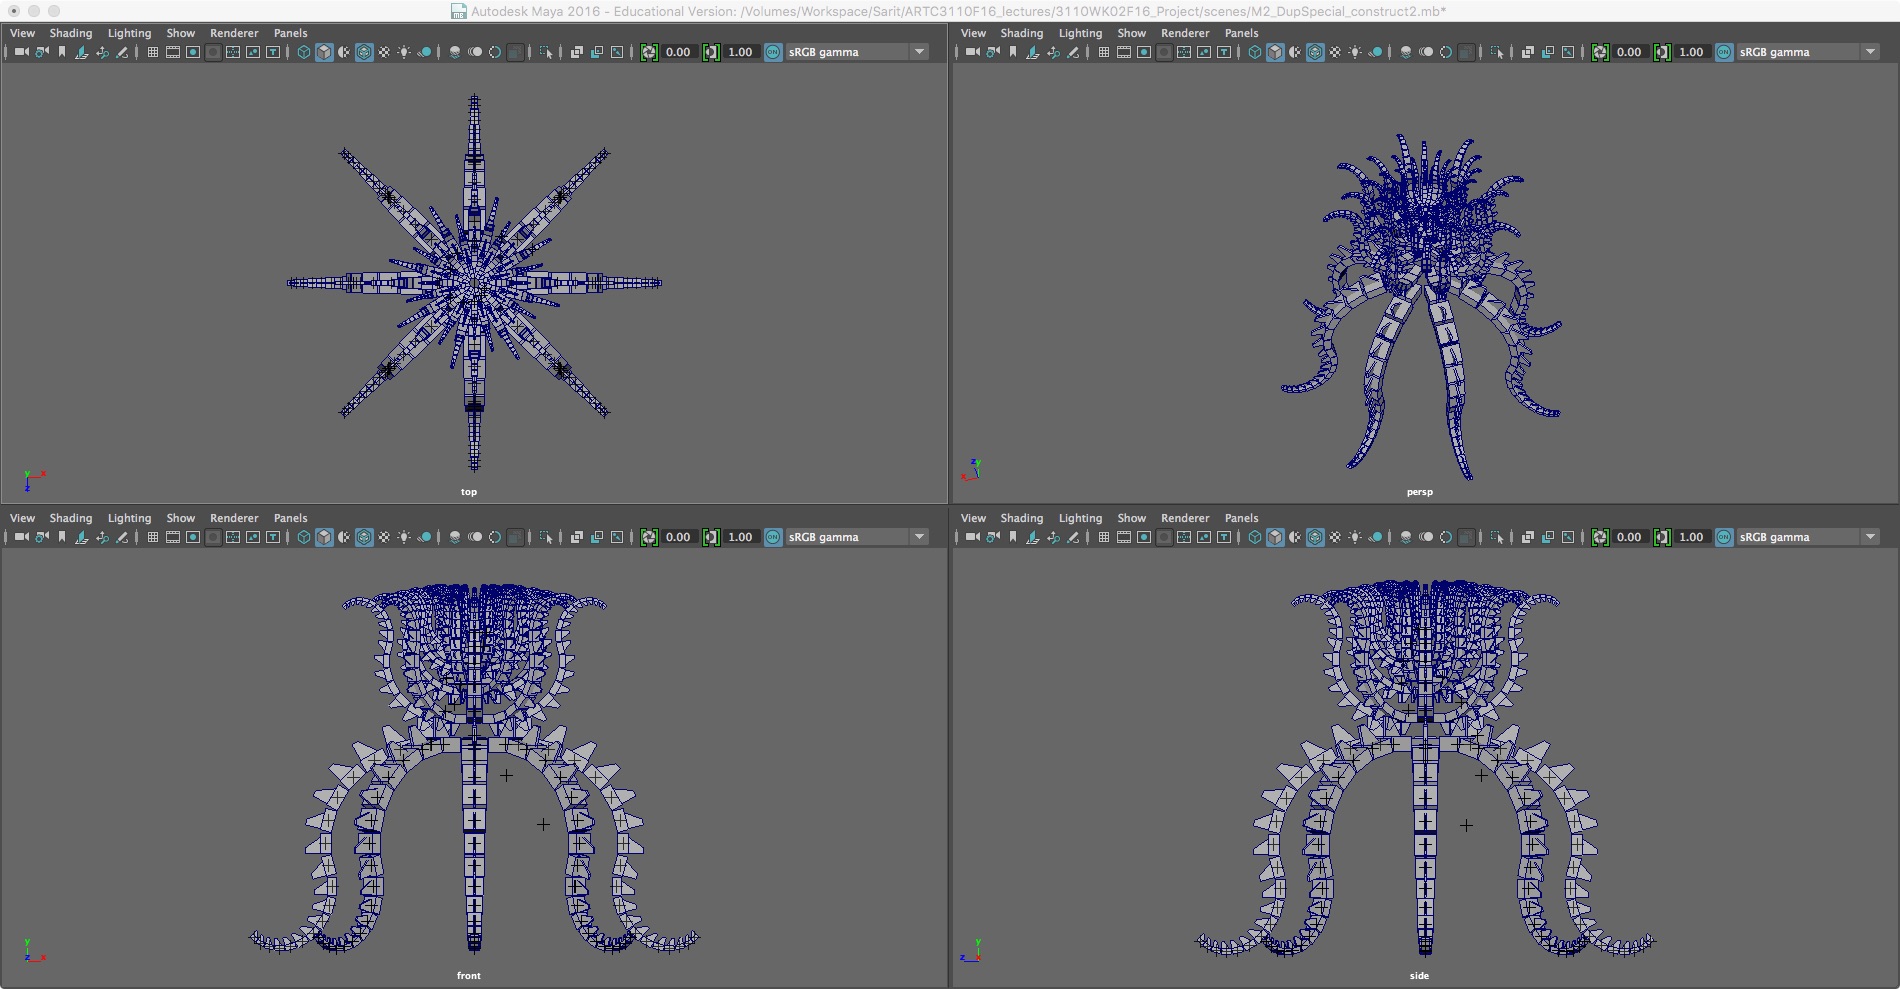This screenshot has width=1900, height=989.
Task: Click X-Ray Joints icon in side panel
Action: (x=1568, y=537)
